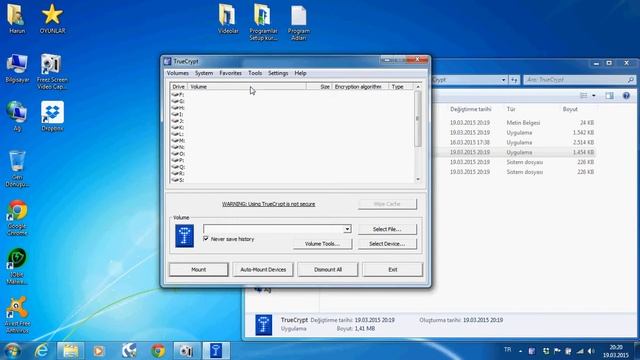This screenshot has height=360, width=640.
Task: Open the Favorites menu
Action: 230,73
